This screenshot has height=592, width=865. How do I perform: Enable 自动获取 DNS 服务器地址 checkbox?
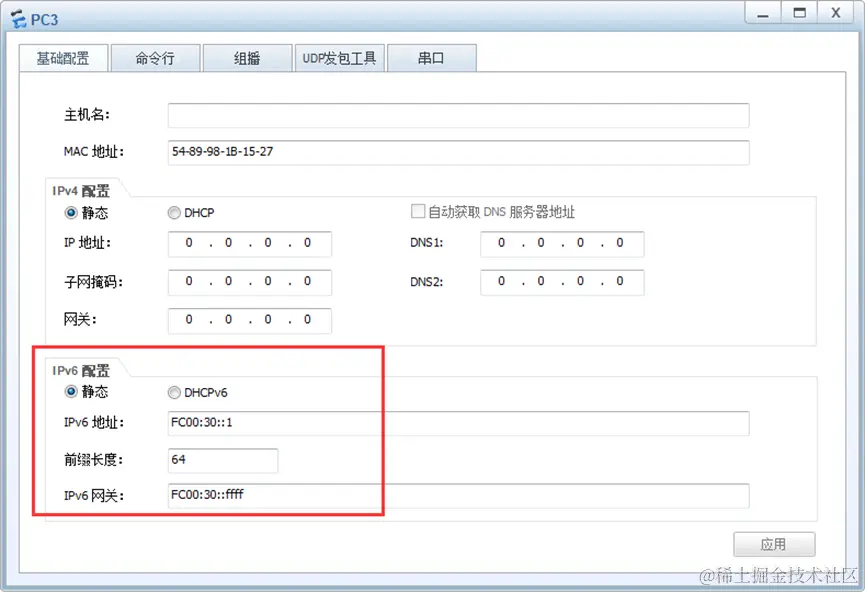point(418,211)
